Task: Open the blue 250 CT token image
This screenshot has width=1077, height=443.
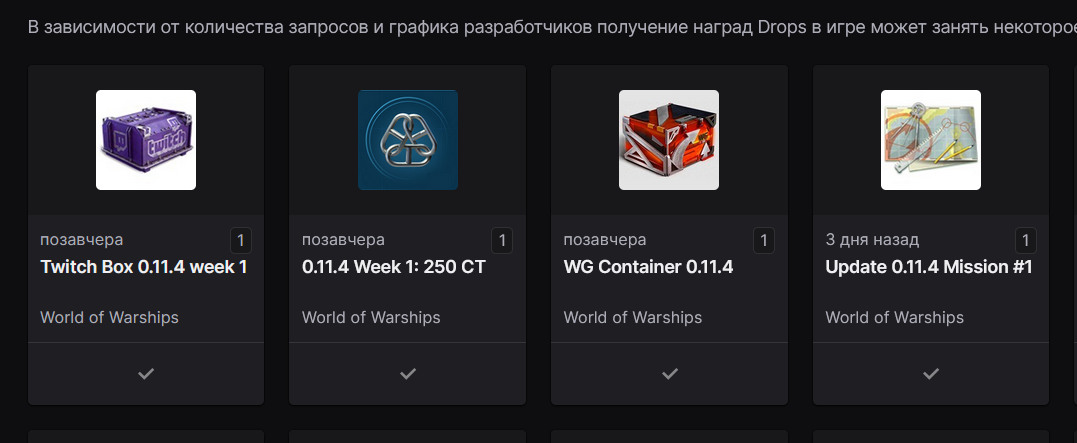Action: click(x=408, y=140)
